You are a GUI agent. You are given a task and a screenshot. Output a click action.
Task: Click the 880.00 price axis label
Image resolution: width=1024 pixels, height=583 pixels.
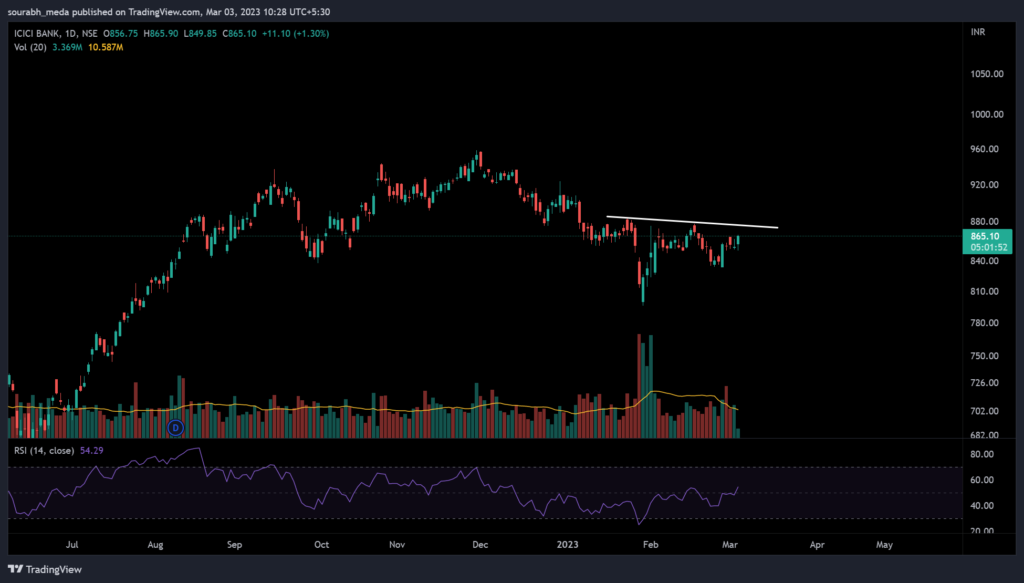coord(985,221)
